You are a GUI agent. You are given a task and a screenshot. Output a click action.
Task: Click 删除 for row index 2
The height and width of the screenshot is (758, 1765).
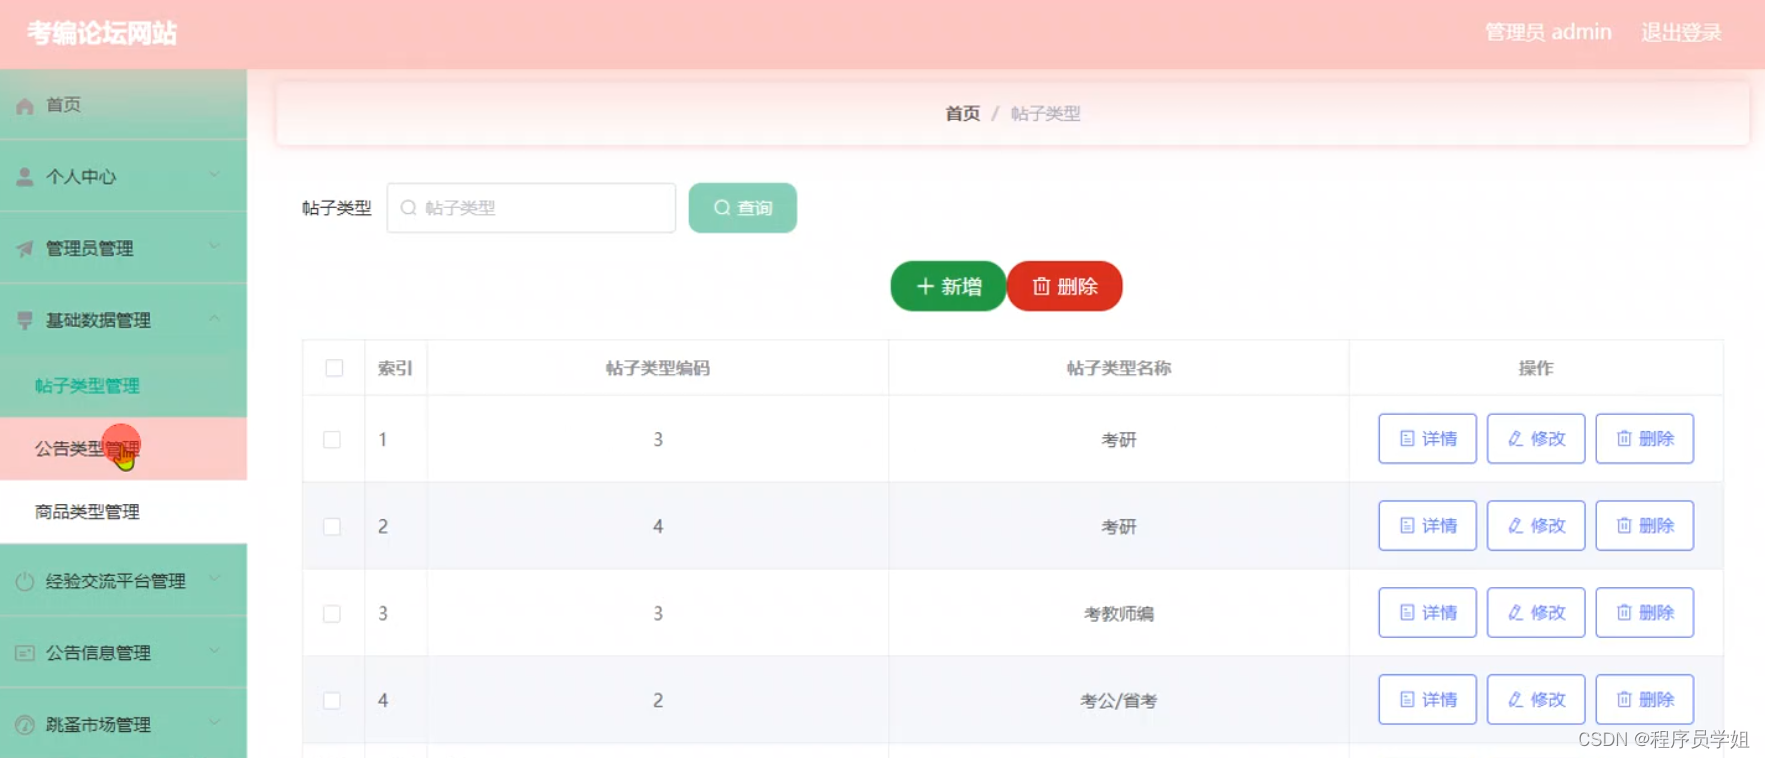click(x=1645, y=526)
